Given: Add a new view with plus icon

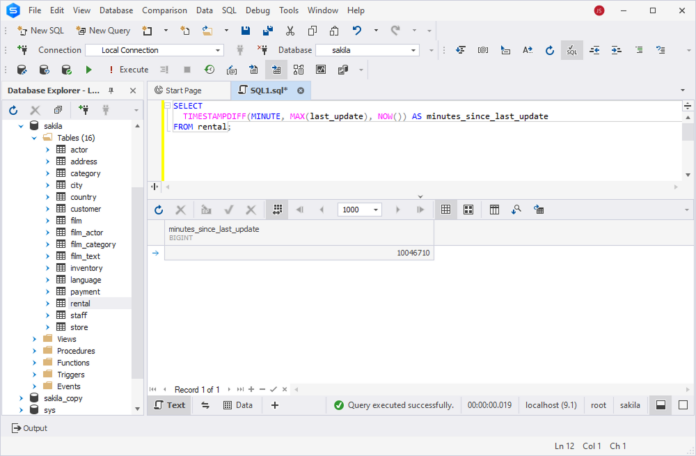Looking at the screenshot, I should coord(275,405).
